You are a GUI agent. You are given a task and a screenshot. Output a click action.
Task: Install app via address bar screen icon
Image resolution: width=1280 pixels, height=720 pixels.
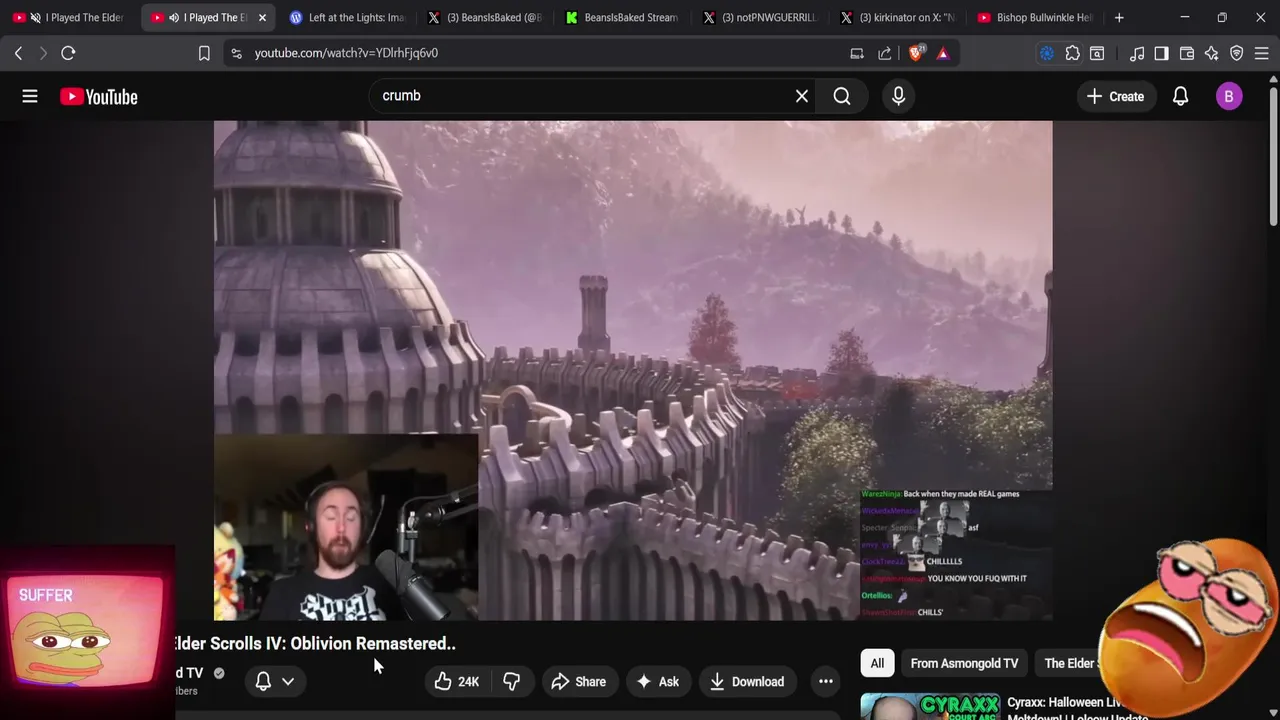[857, 53]
